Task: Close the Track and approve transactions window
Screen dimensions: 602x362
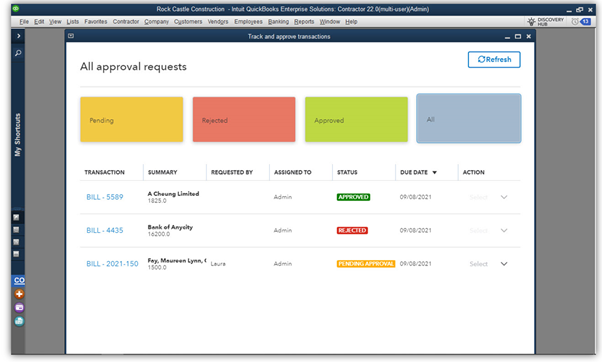Action: click(529, 36)
